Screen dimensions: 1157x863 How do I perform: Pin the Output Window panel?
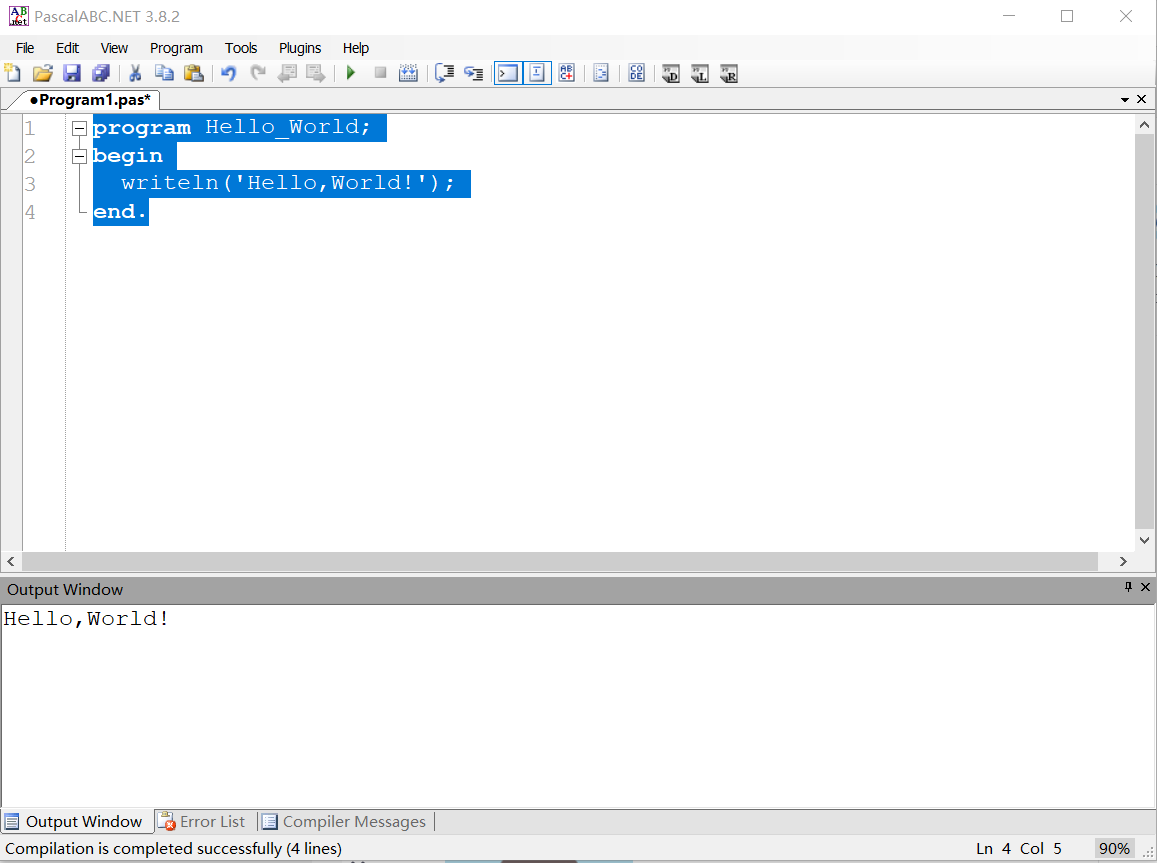click(1128, 587)
